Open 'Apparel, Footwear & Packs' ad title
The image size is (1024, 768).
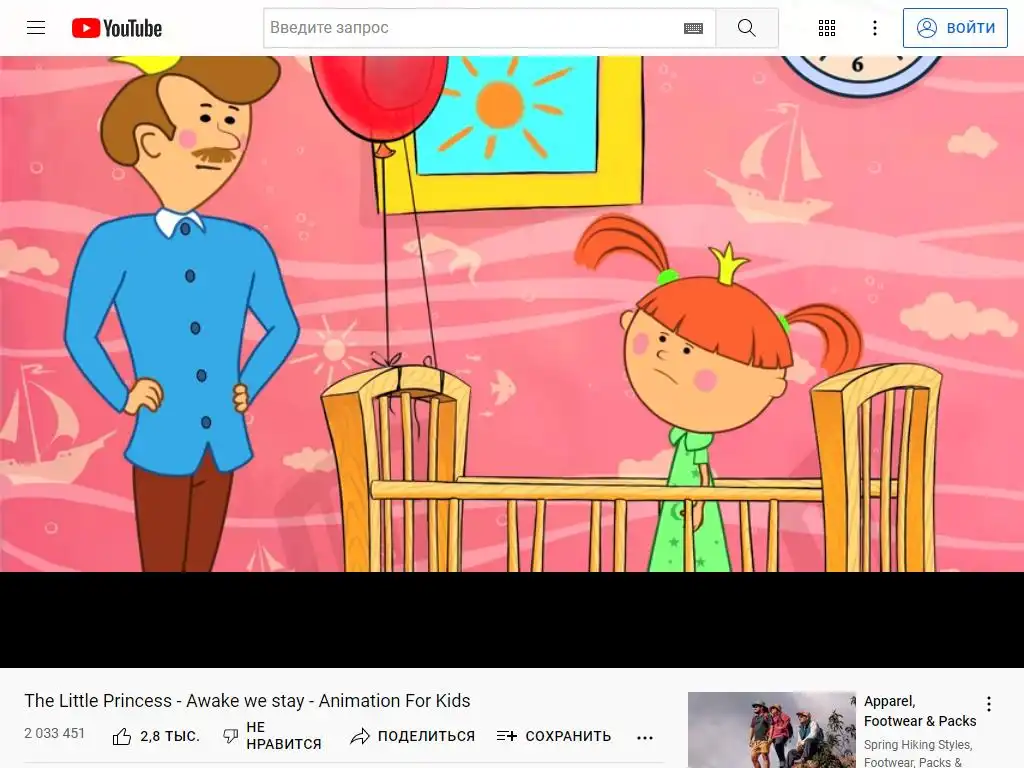920,711
